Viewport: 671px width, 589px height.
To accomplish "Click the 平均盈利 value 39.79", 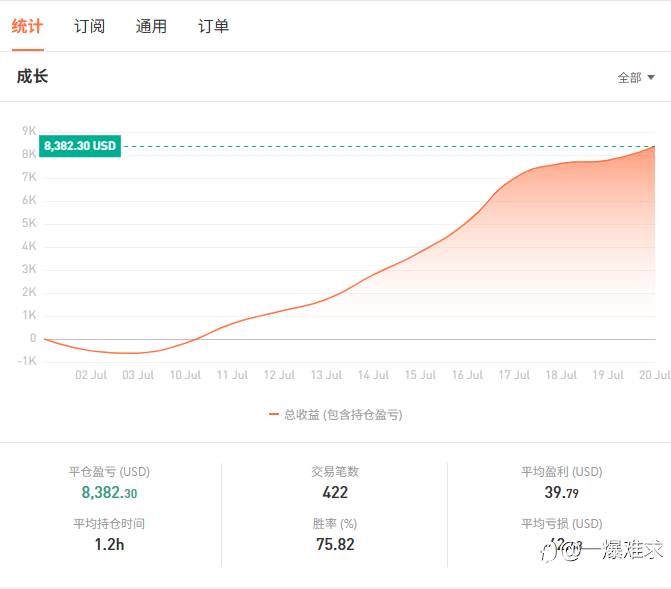I will click(561, 492).
